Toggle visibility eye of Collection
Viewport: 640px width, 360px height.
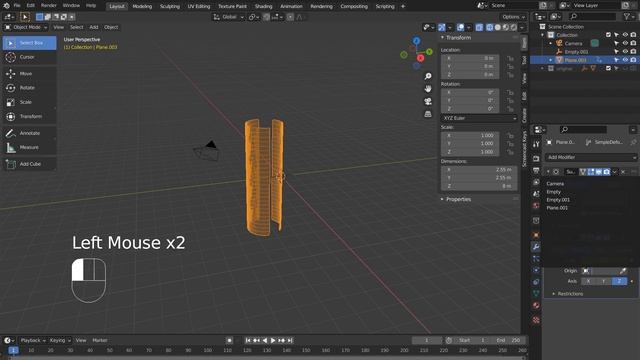pos(625,35)
